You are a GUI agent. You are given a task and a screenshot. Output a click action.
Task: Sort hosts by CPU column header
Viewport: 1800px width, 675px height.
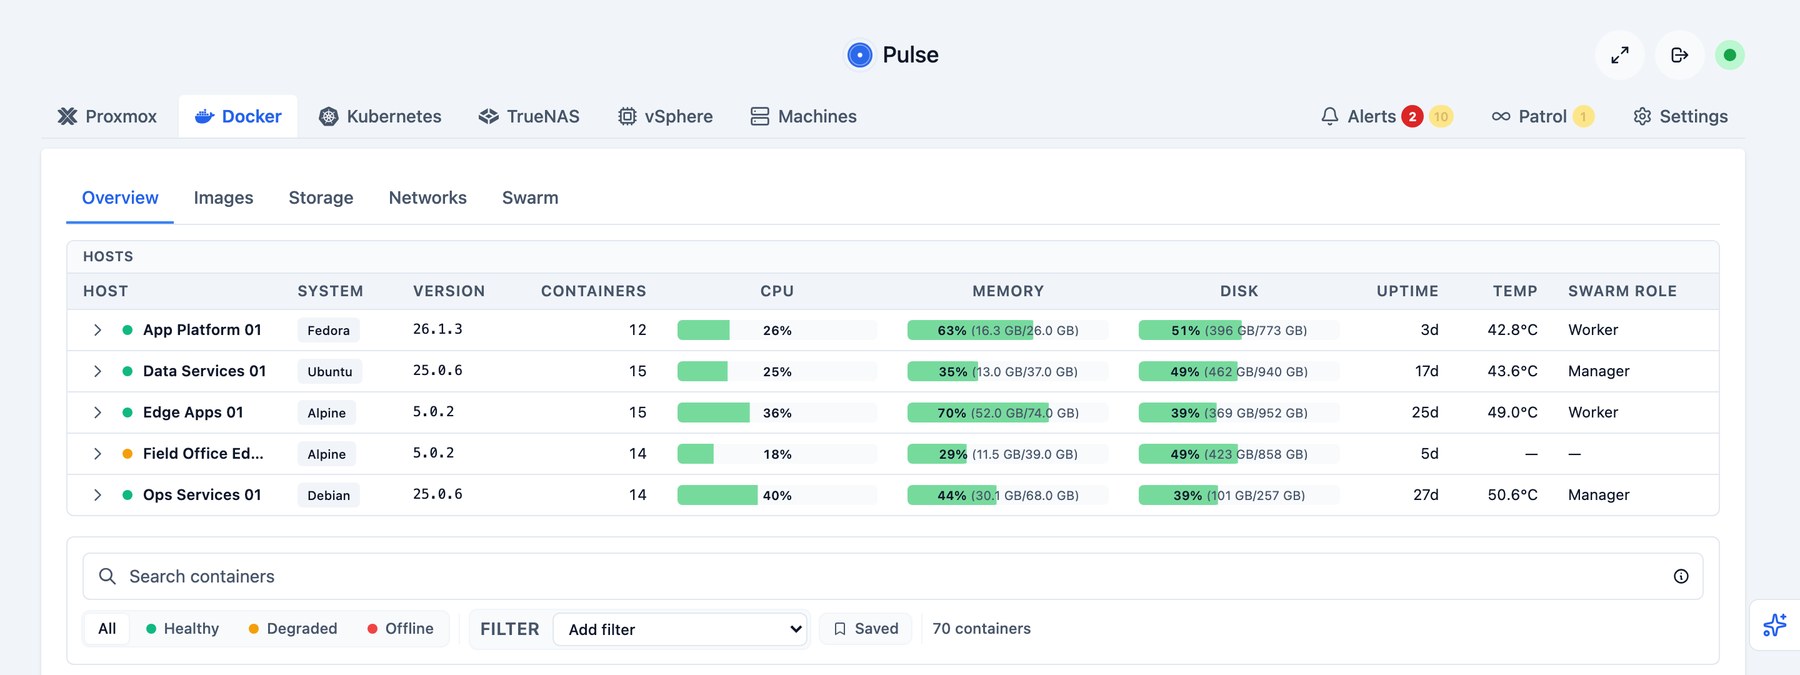pos(777,291)
